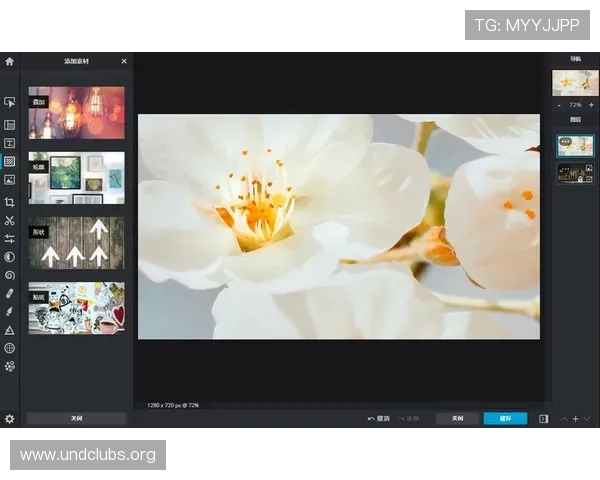This screenshot has width=600, height=480.
Task: Open the Adjust sliders tool
Action: 9,238
